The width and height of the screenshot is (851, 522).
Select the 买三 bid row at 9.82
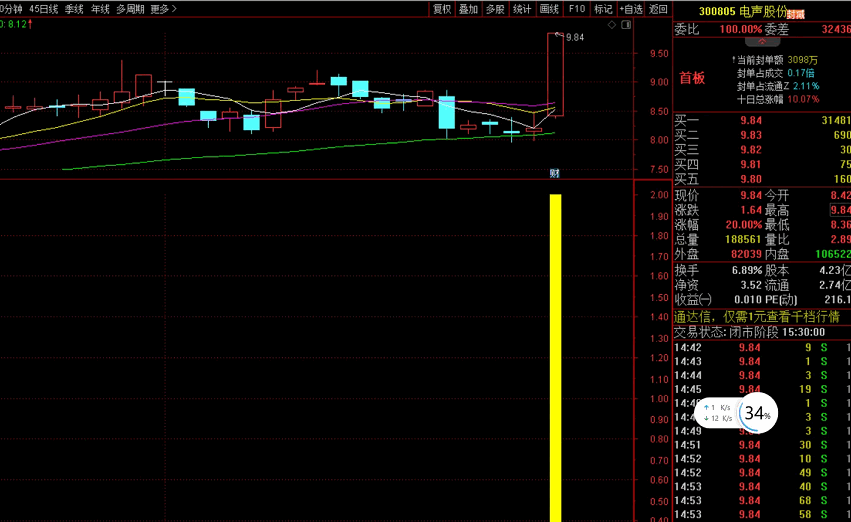tap(762, 150)
